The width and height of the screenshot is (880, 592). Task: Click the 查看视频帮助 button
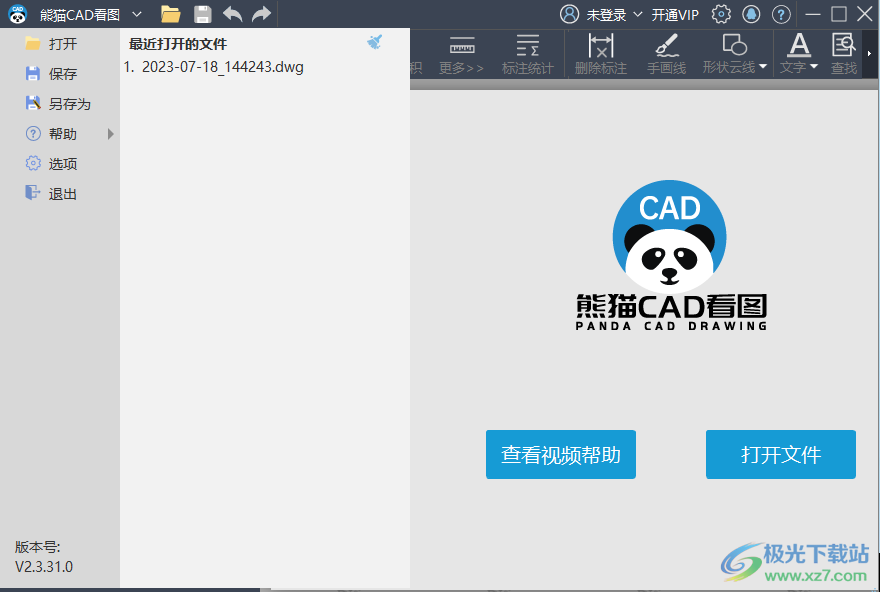tap(561, 455)
